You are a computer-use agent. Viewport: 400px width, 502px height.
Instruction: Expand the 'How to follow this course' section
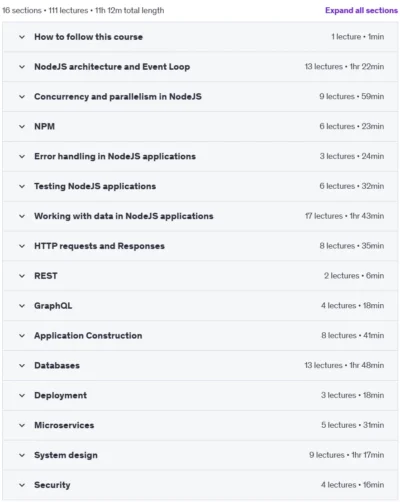(x=200, y=37)
